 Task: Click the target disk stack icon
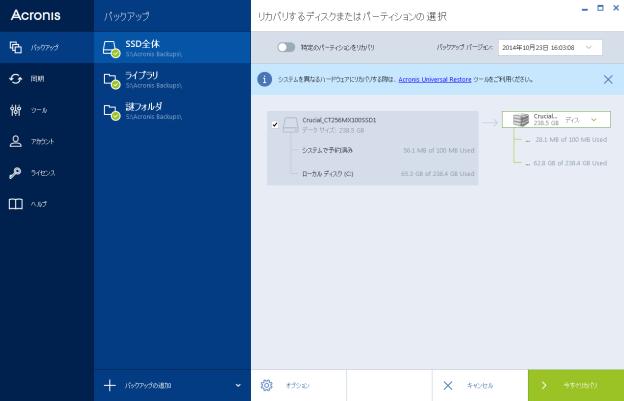point(521,119)
